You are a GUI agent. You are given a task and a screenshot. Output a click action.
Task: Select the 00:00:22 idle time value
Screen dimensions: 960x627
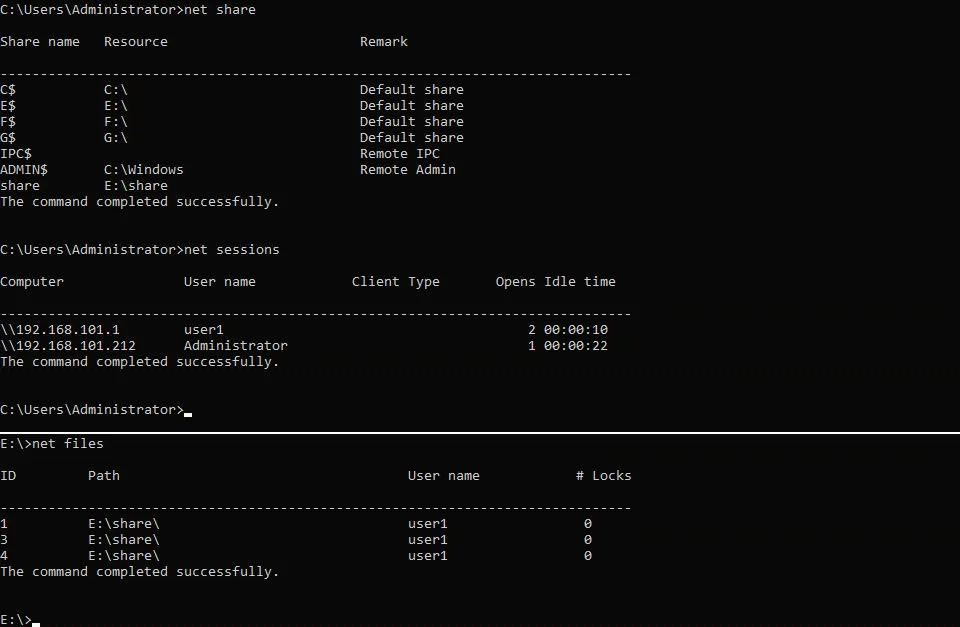pos(575,346)
